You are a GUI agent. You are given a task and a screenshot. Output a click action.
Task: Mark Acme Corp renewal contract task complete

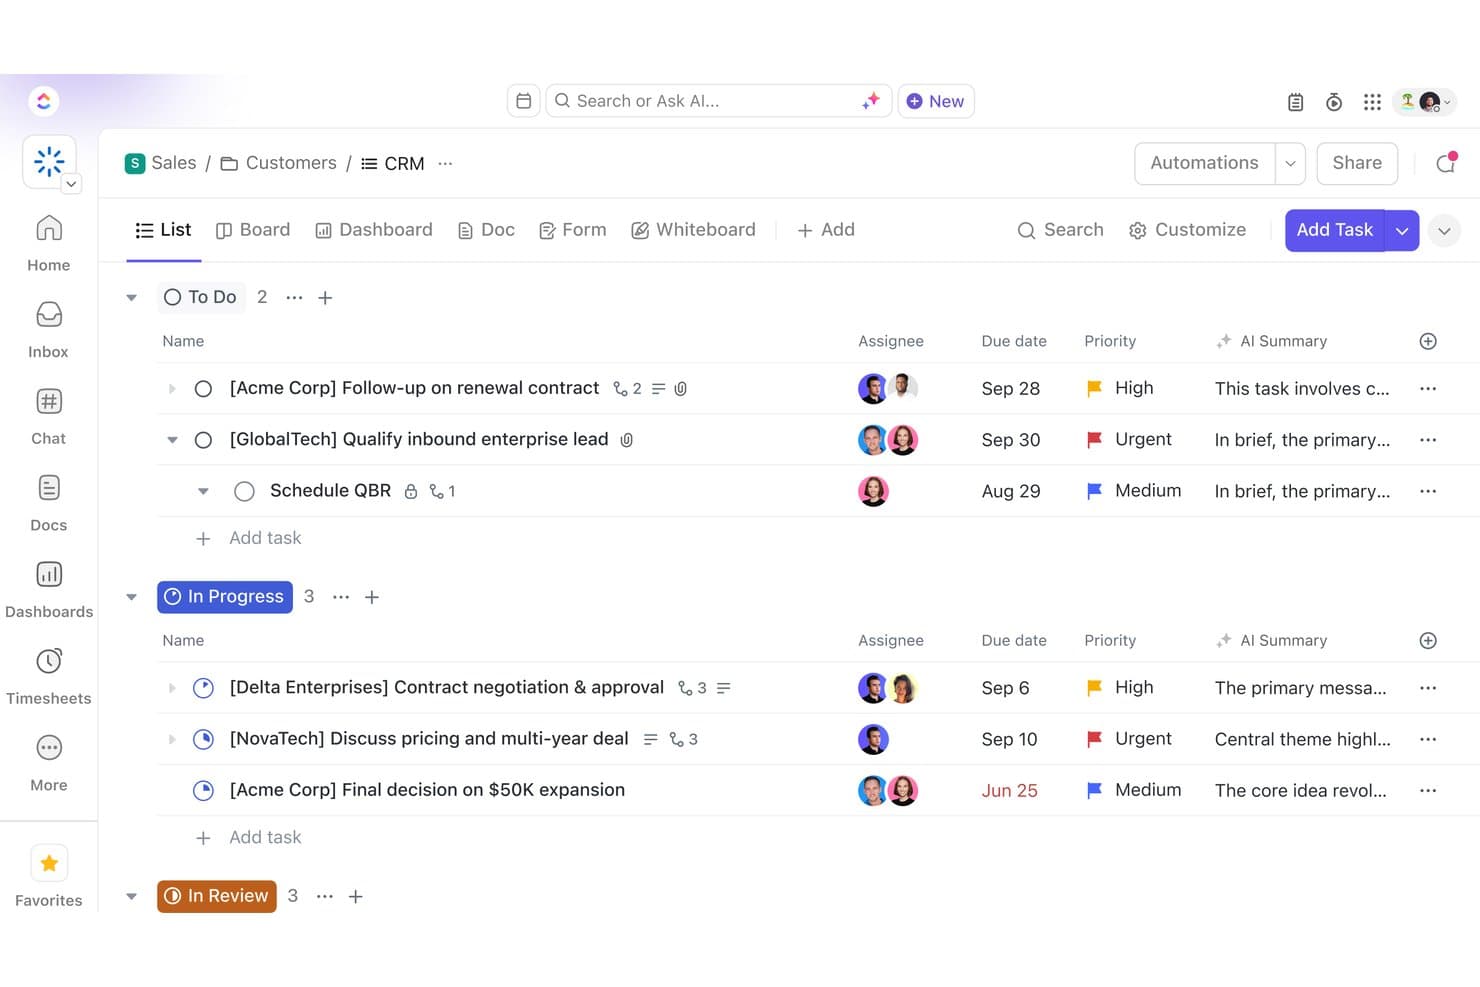tap(203, 389)
